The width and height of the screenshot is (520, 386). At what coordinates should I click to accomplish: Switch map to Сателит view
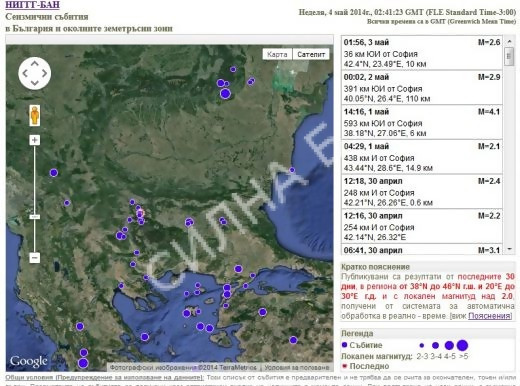point(311,54)
